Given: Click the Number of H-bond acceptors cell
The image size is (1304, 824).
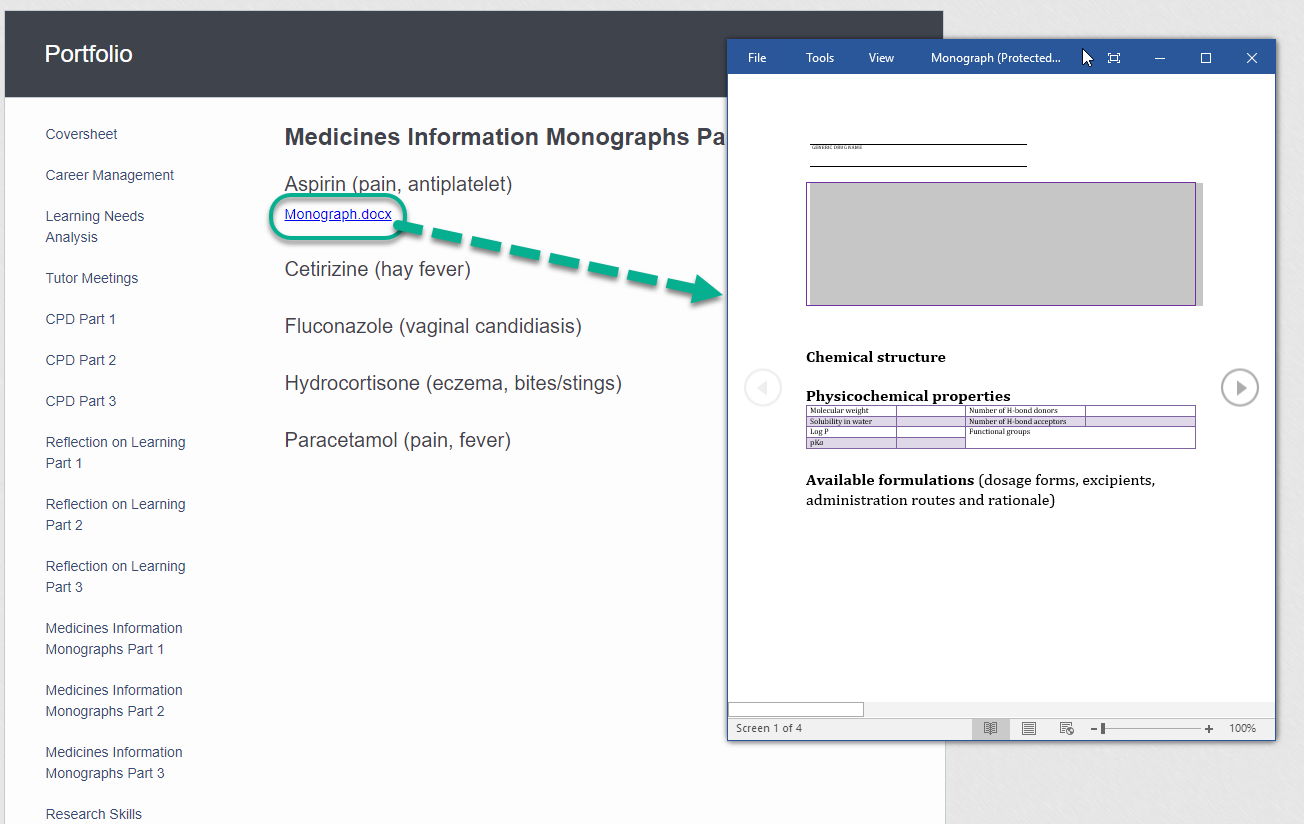Looking at the screenshot, I should 1025,422.
